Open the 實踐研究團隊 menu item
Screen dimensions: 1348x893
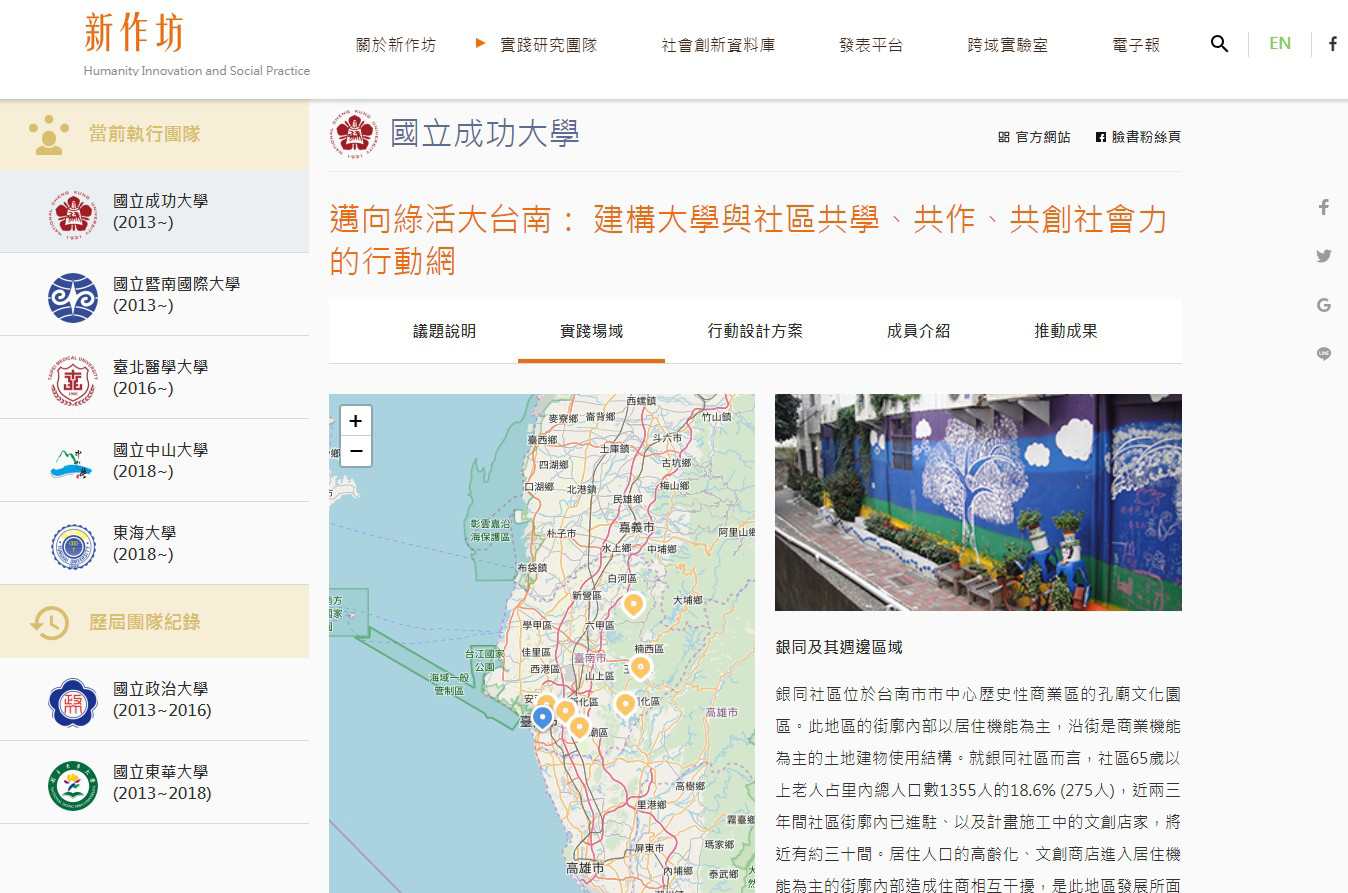[x=548, y=45]
